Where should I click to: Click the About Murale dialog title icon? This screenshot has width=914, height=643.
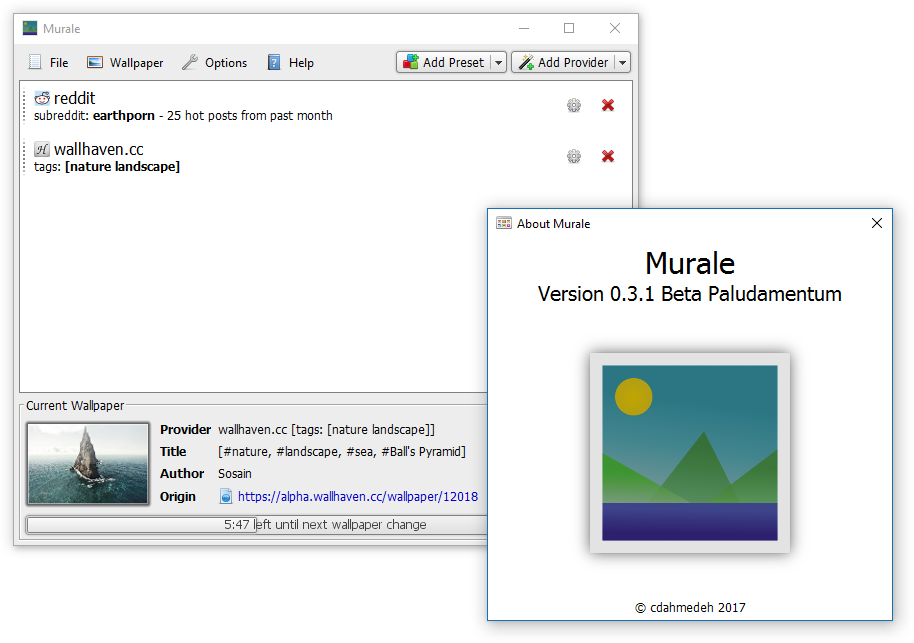pos(504,223)
